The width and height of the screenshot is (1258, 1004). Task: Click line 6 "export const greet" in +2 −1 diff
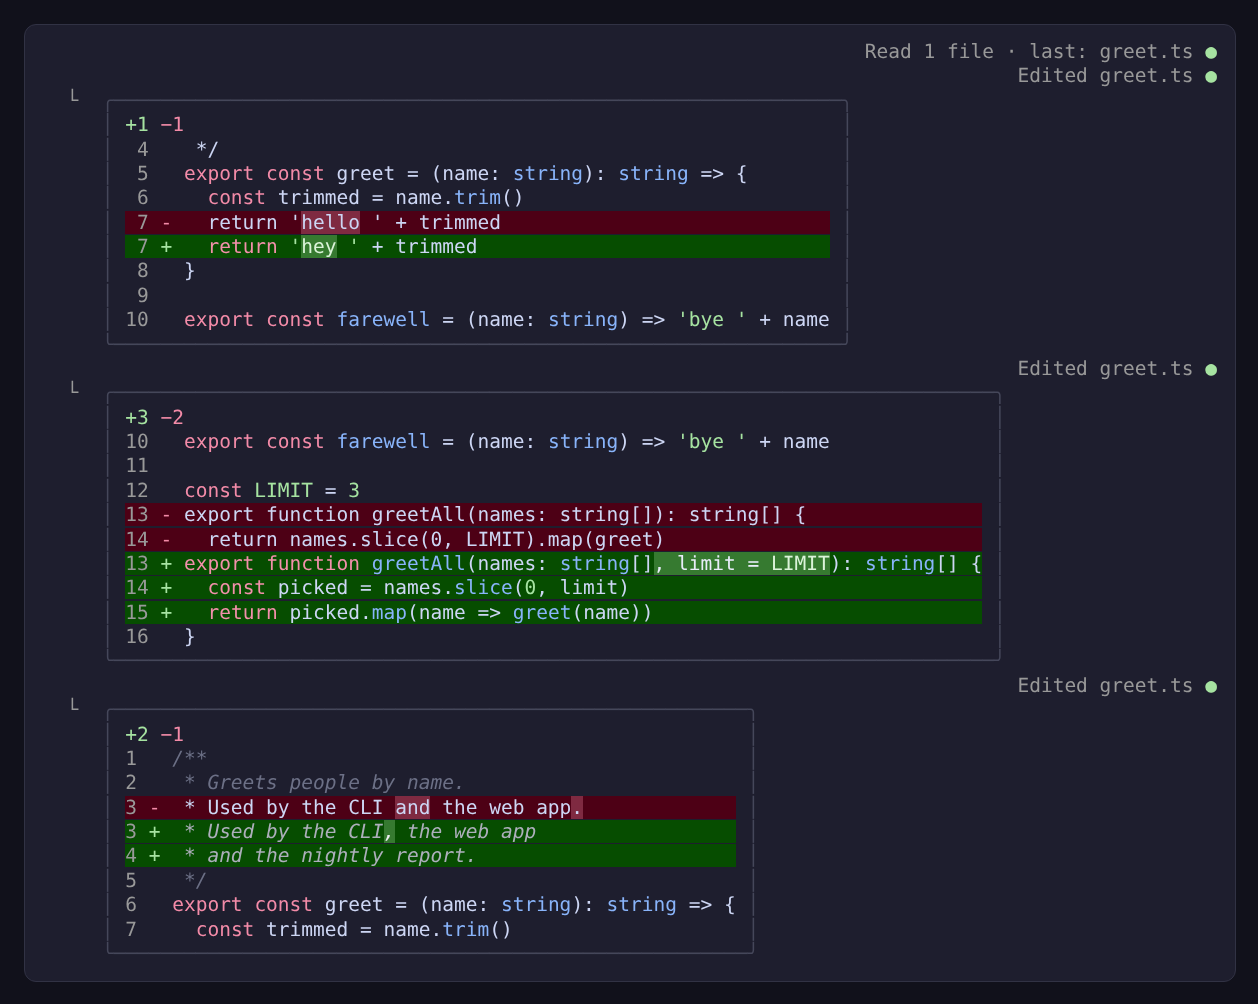[x=453, y=904]
